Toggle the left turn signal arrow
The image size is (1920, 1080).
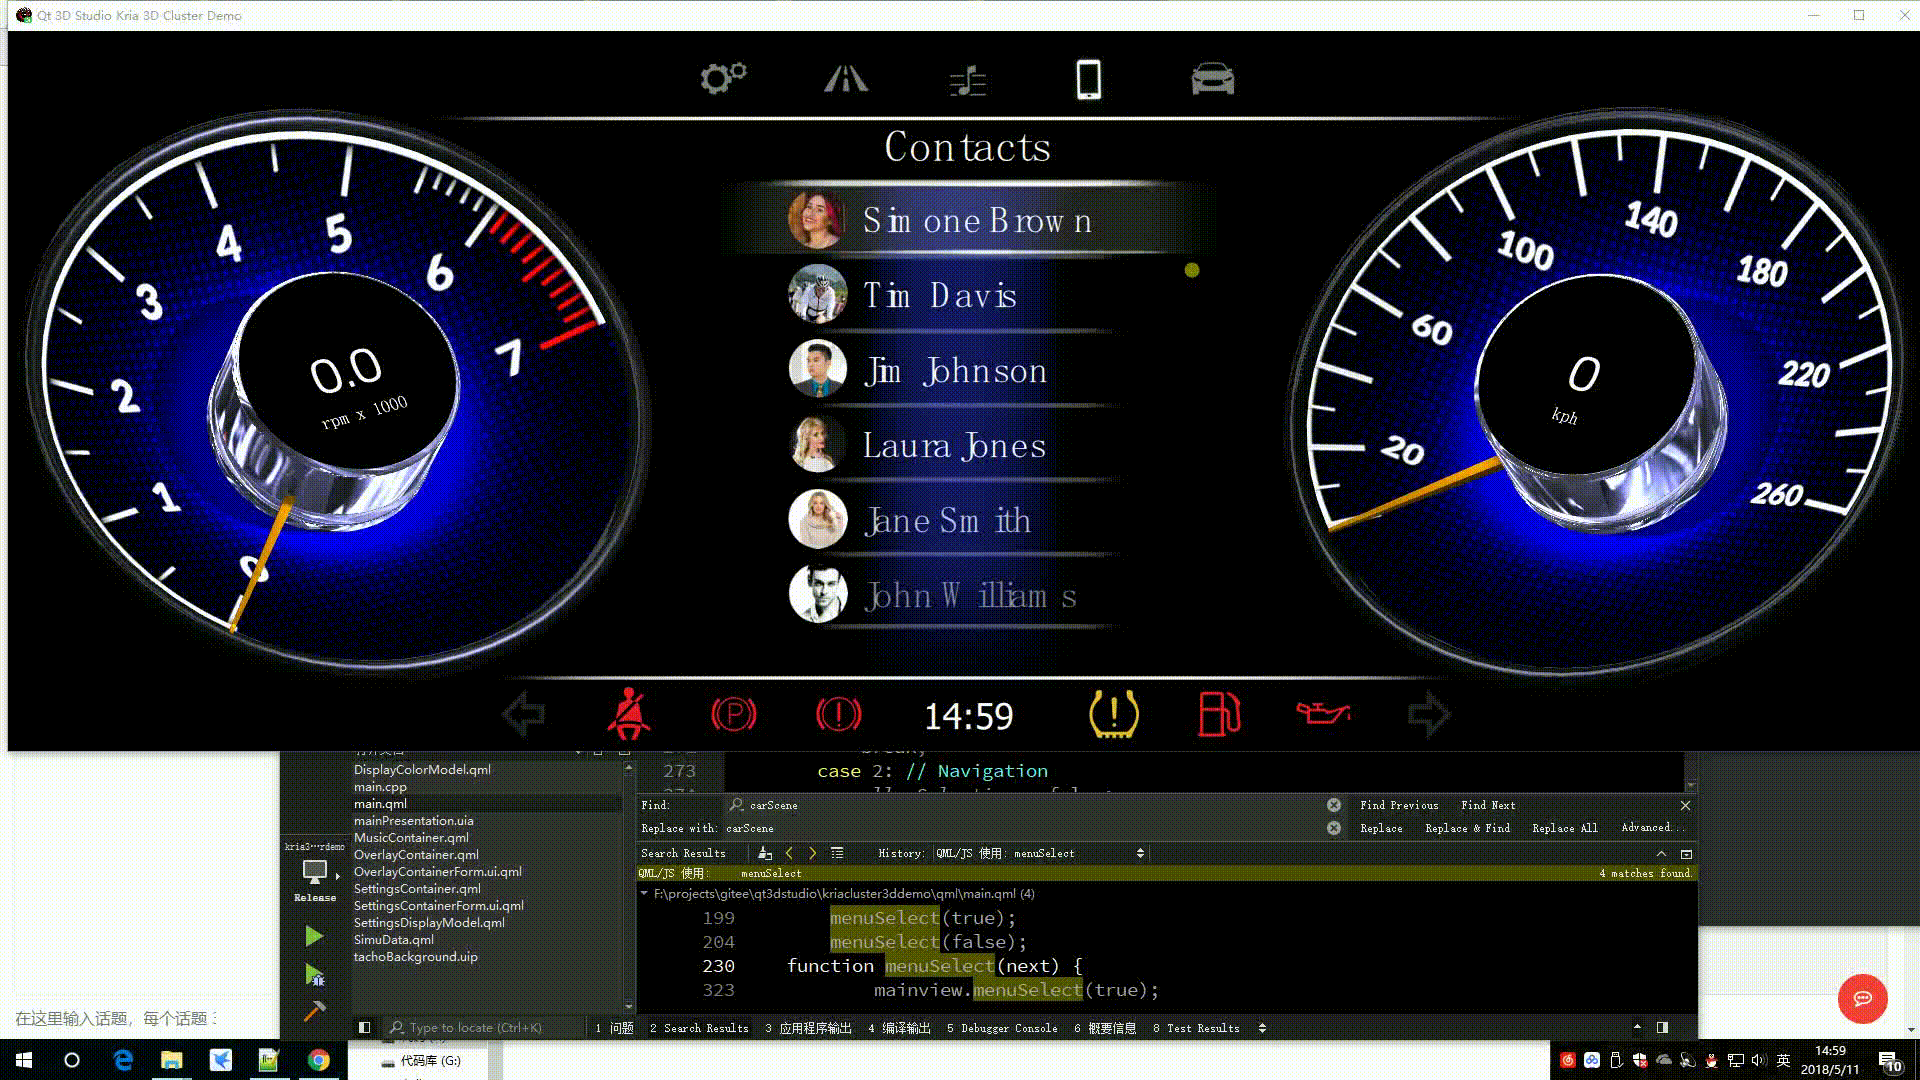point(524,715)
